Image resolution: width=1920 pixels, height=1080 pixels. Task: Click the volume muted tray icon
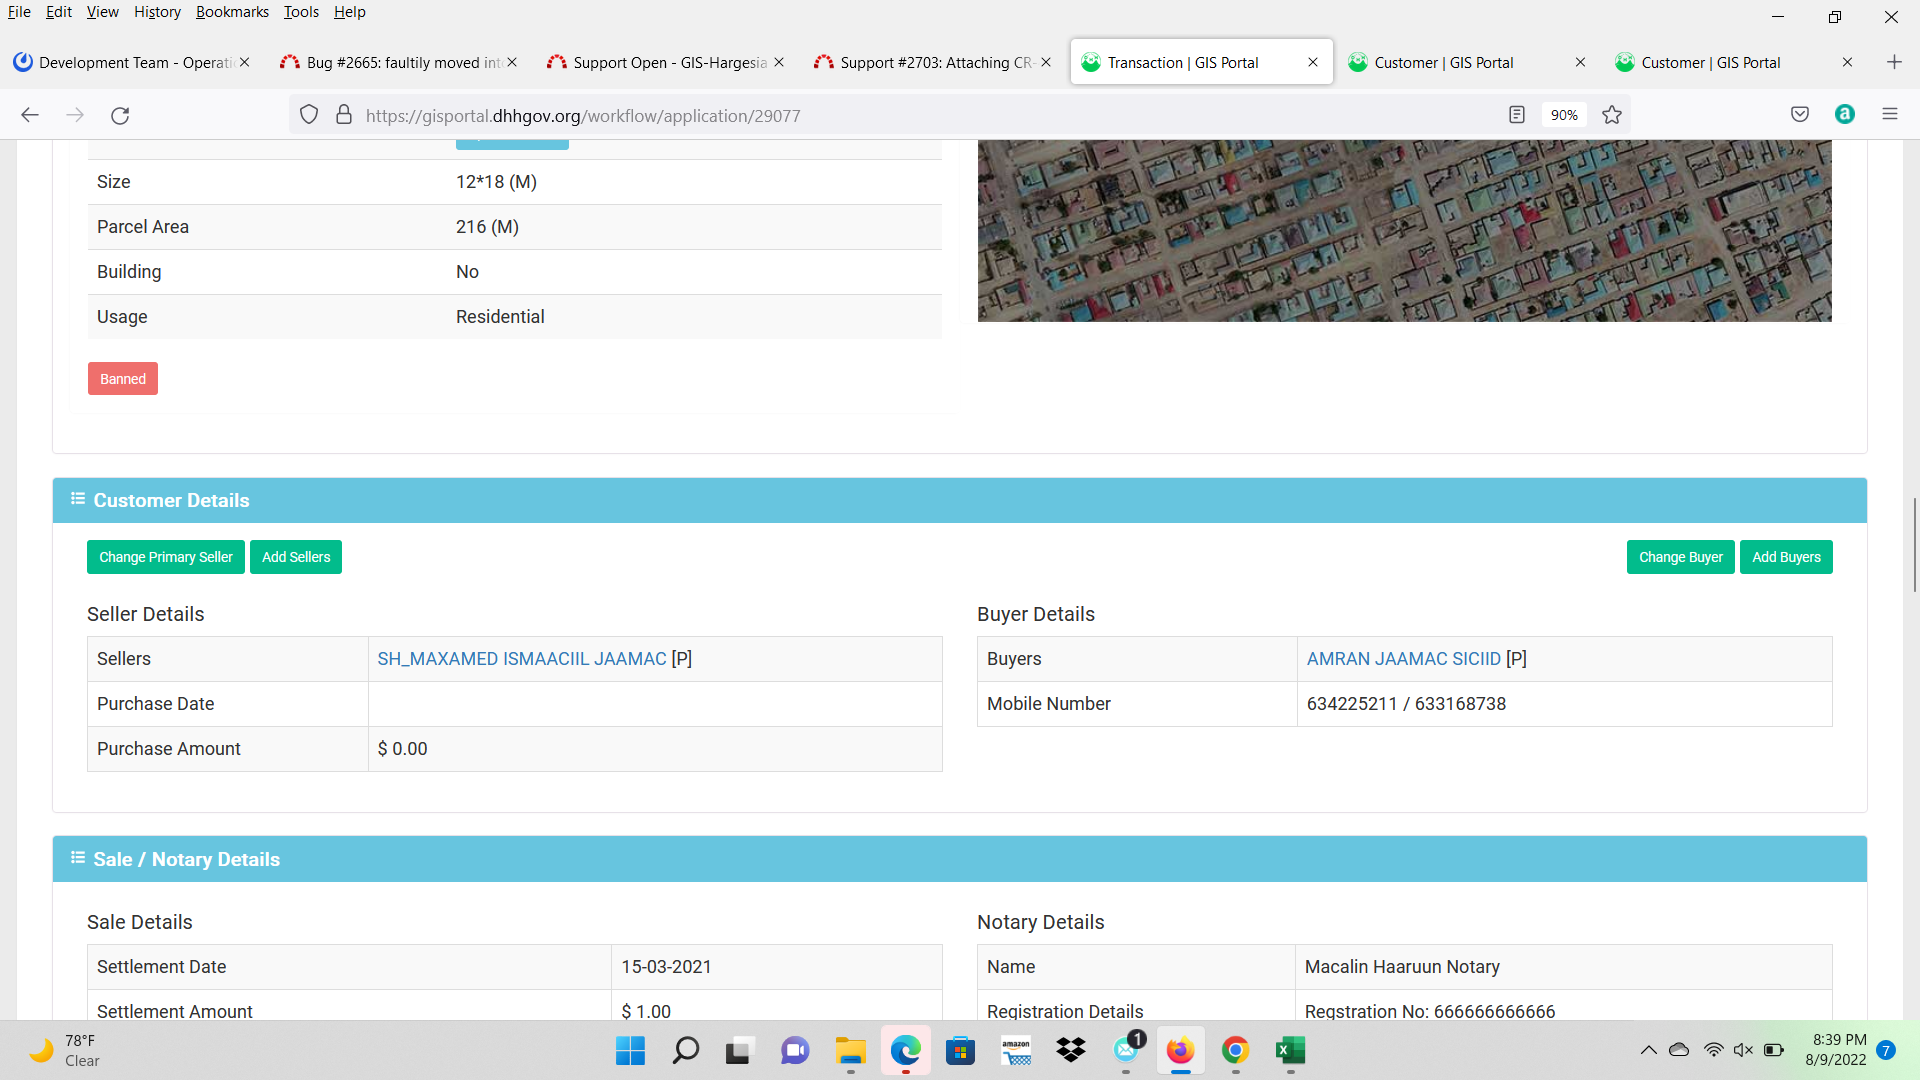(x=1743, y=1050)
